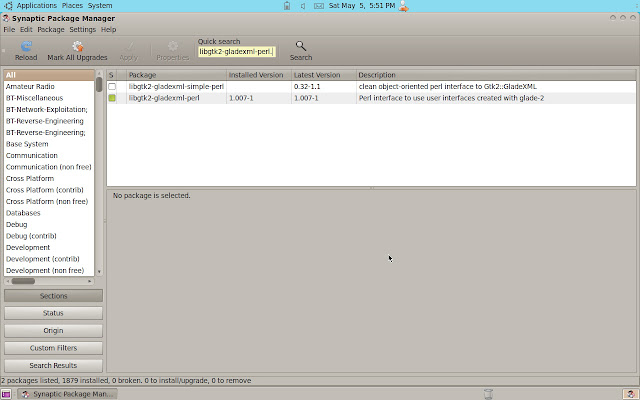Screen dimensions: 640x400
Task: Open the Package menu
Action: click(x=51, y=29)
